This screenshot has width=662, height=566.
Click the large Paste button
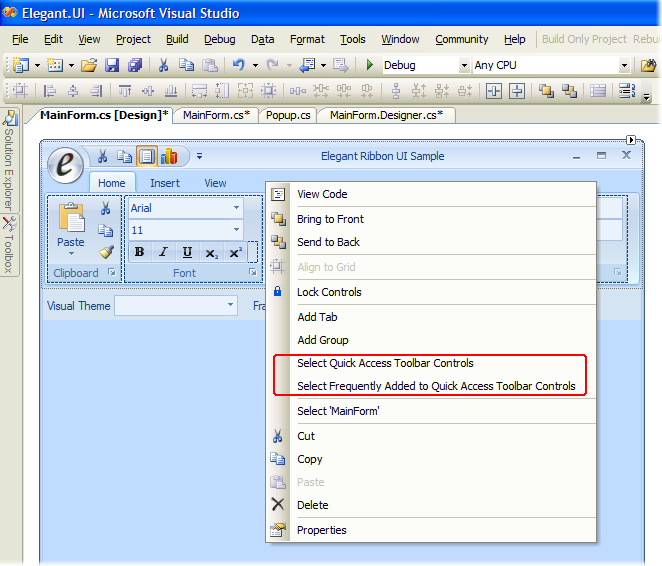point(71,229)
